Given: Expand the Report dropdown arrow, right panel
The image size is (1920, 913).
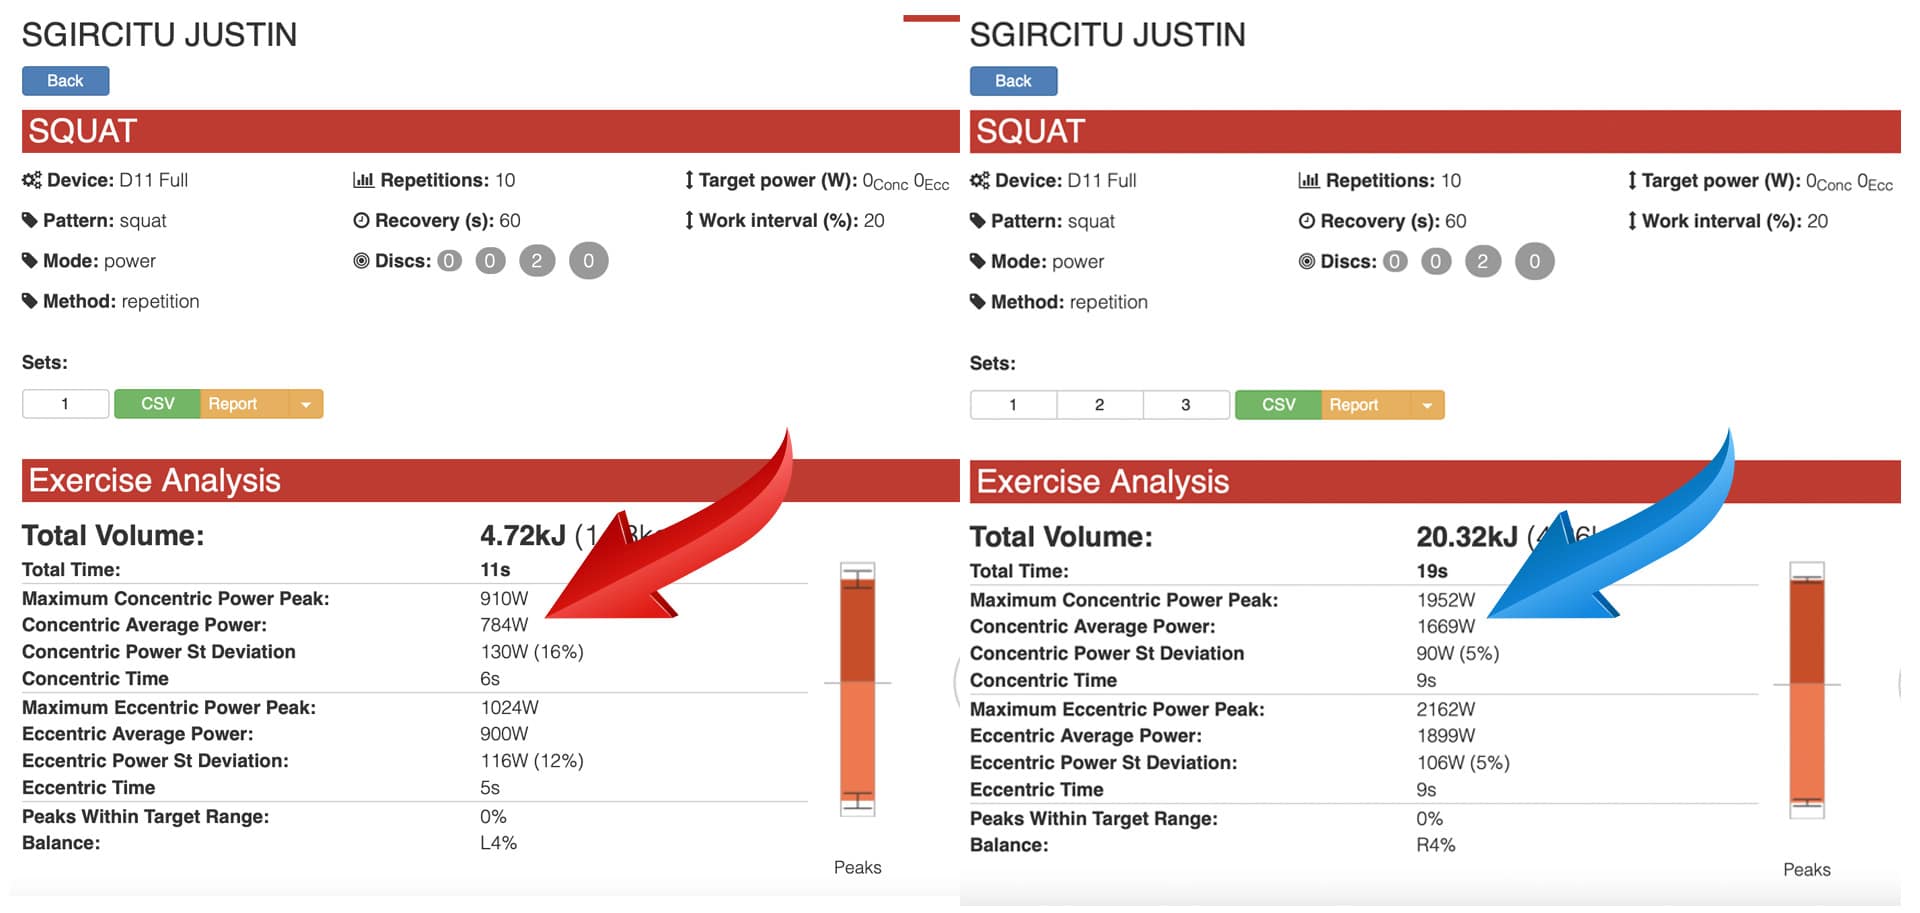Looking at the screenshot, I should tap(1427, 405).
